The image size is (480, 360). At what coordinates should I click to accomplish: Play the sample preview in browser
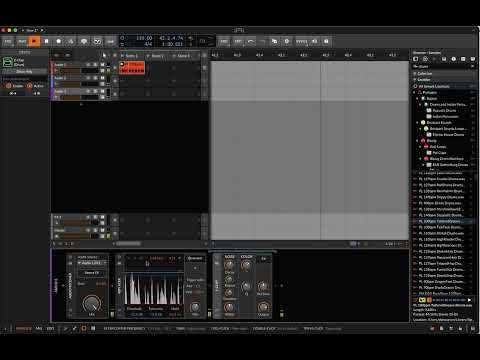pos(470,300)
